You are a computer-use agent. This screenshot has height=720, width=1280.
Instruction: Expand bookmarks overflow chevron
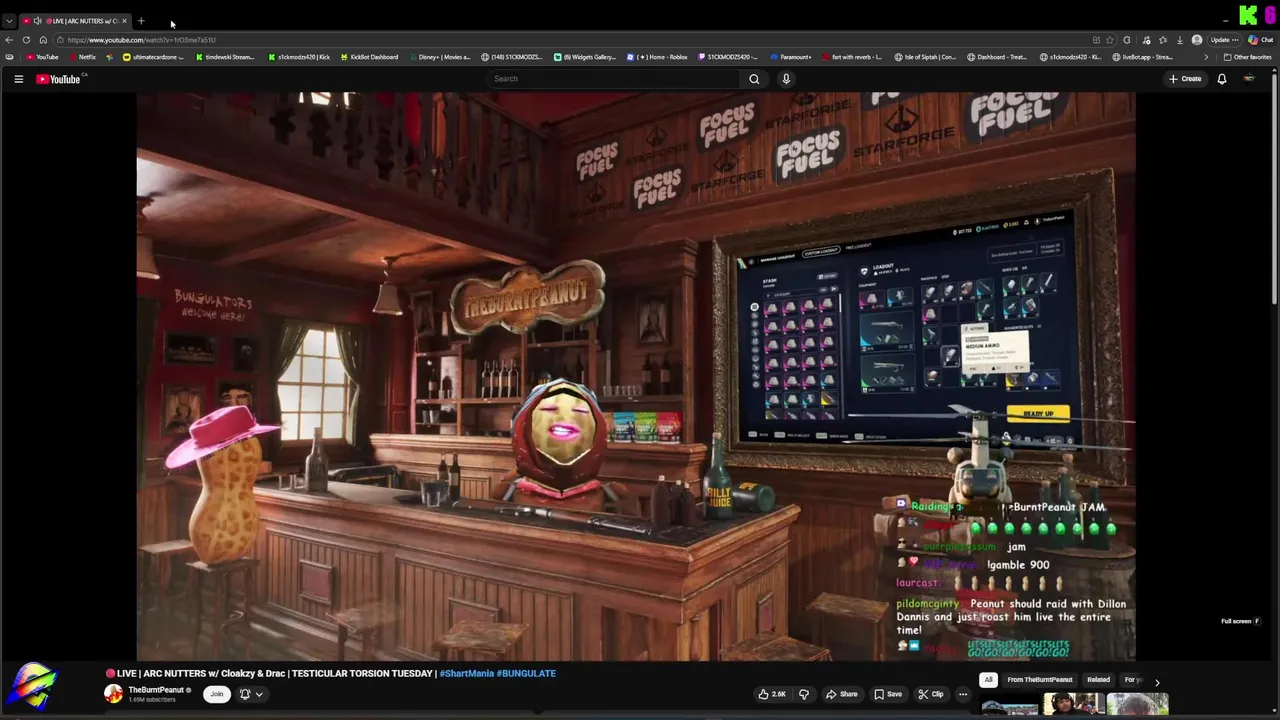click(1206, 57)
